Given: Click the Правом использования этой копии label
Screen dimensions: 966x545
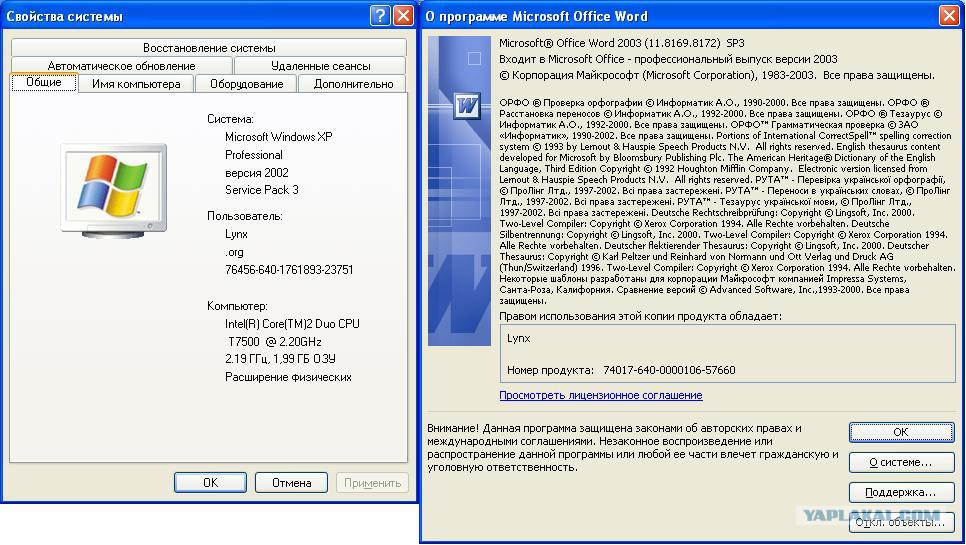Looking at the screenshot, I should [x=641, y=316].
